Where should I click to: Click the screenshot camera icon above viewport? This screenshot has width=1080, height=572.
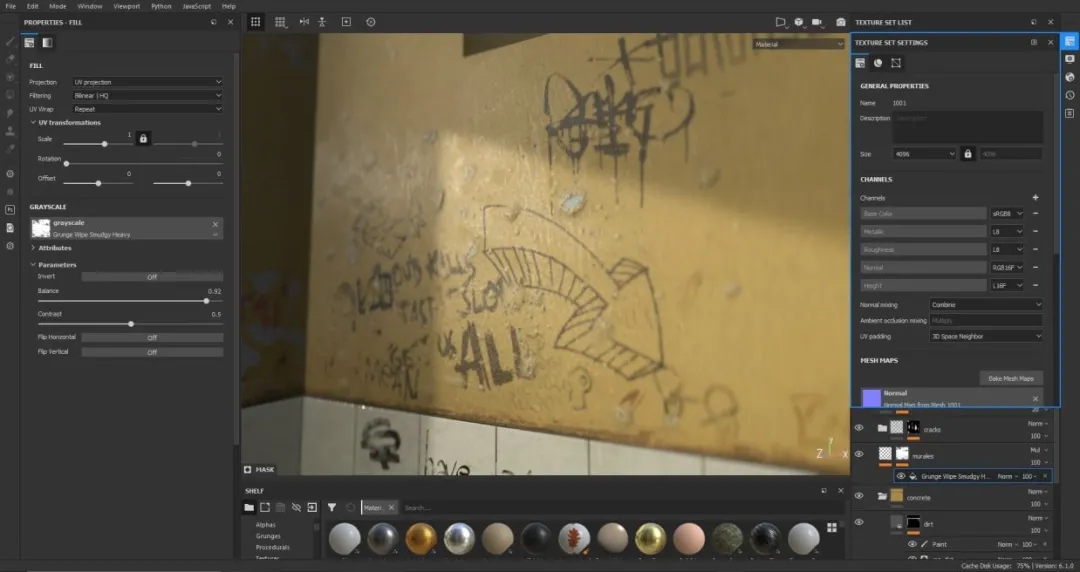[840, 22]
